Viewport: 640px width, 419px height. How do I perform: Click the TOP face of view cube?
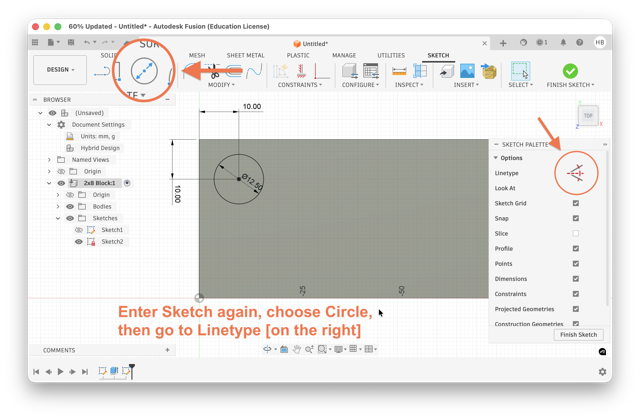(588, 115)
